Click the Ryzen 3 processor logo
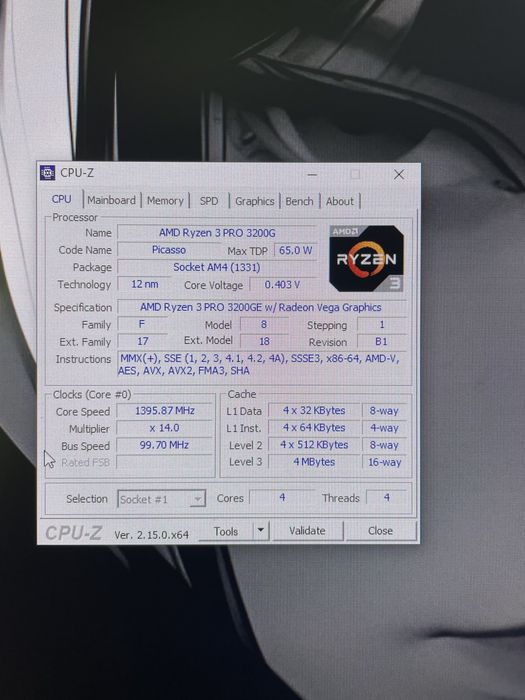 (367, 258)
